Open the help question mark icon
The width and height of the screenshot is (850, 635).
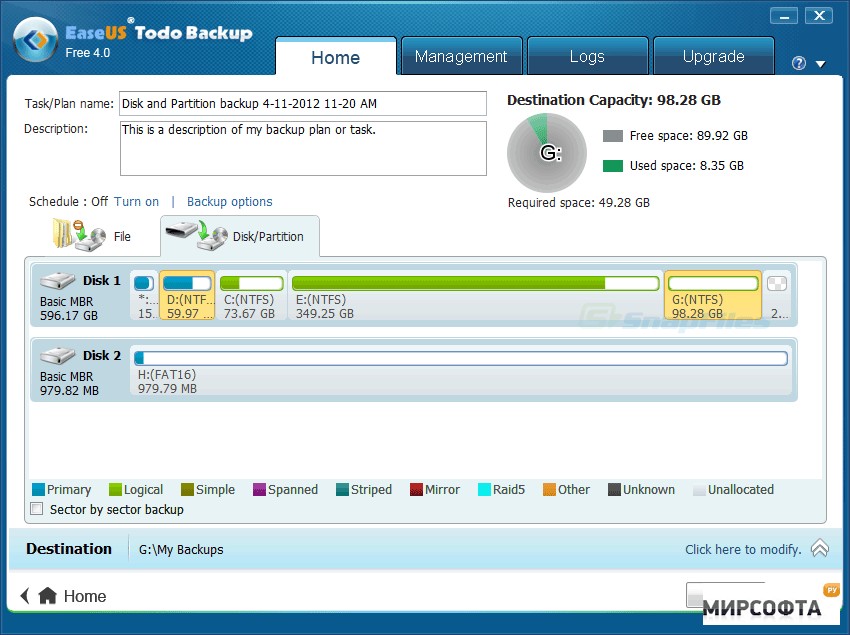pos(799,63)
